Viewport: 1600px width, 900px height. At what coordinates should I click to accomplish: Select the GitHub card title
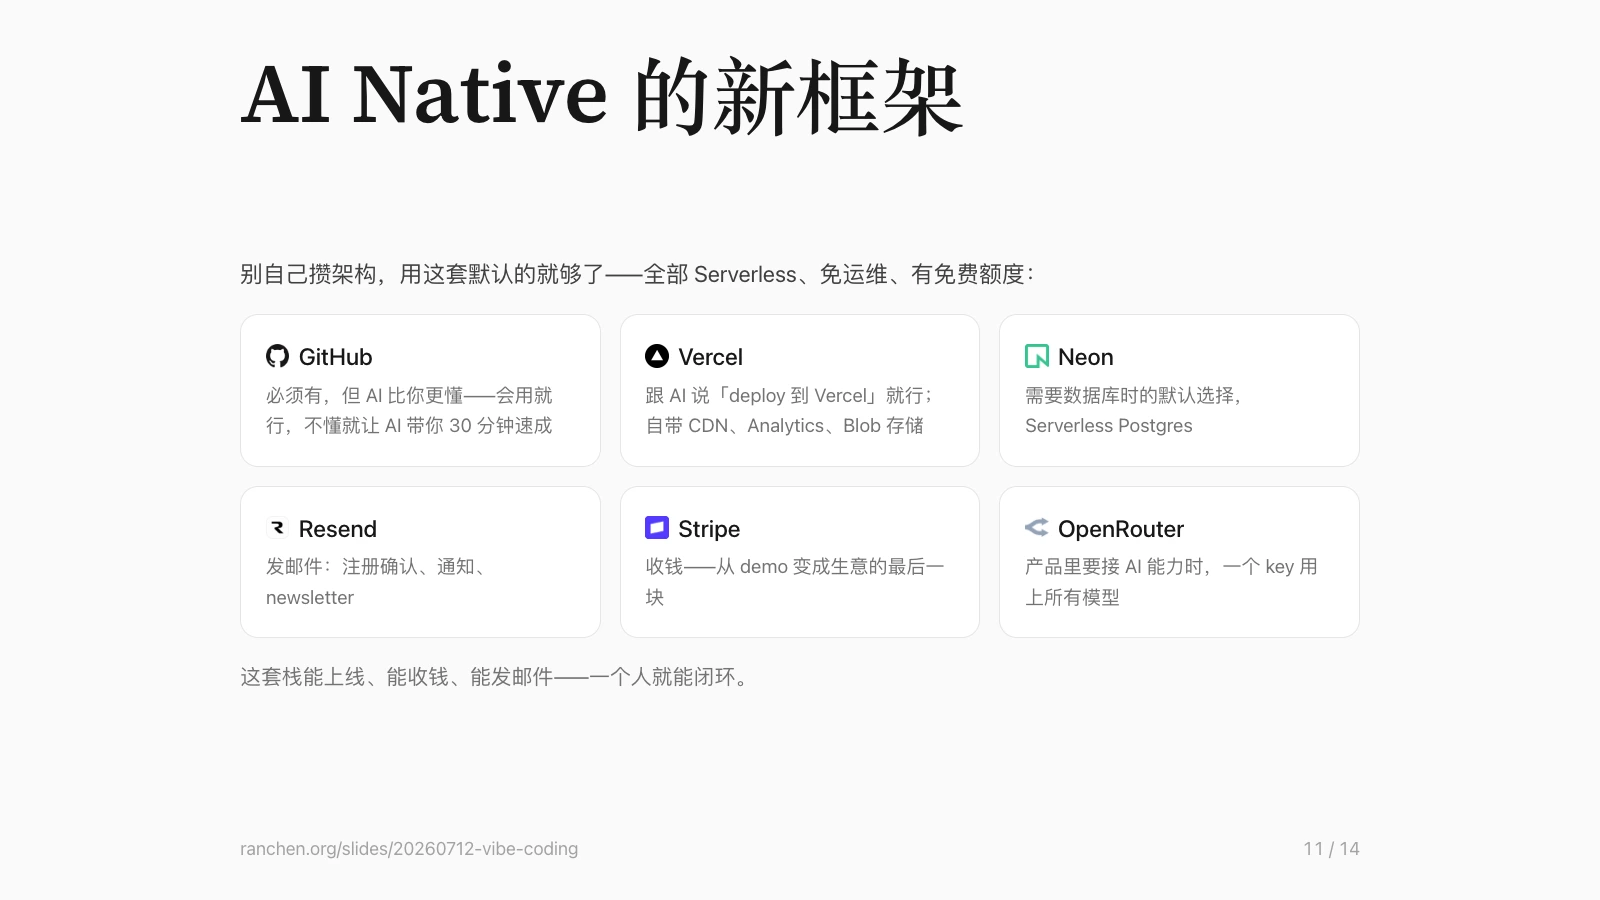click(335, 357)
